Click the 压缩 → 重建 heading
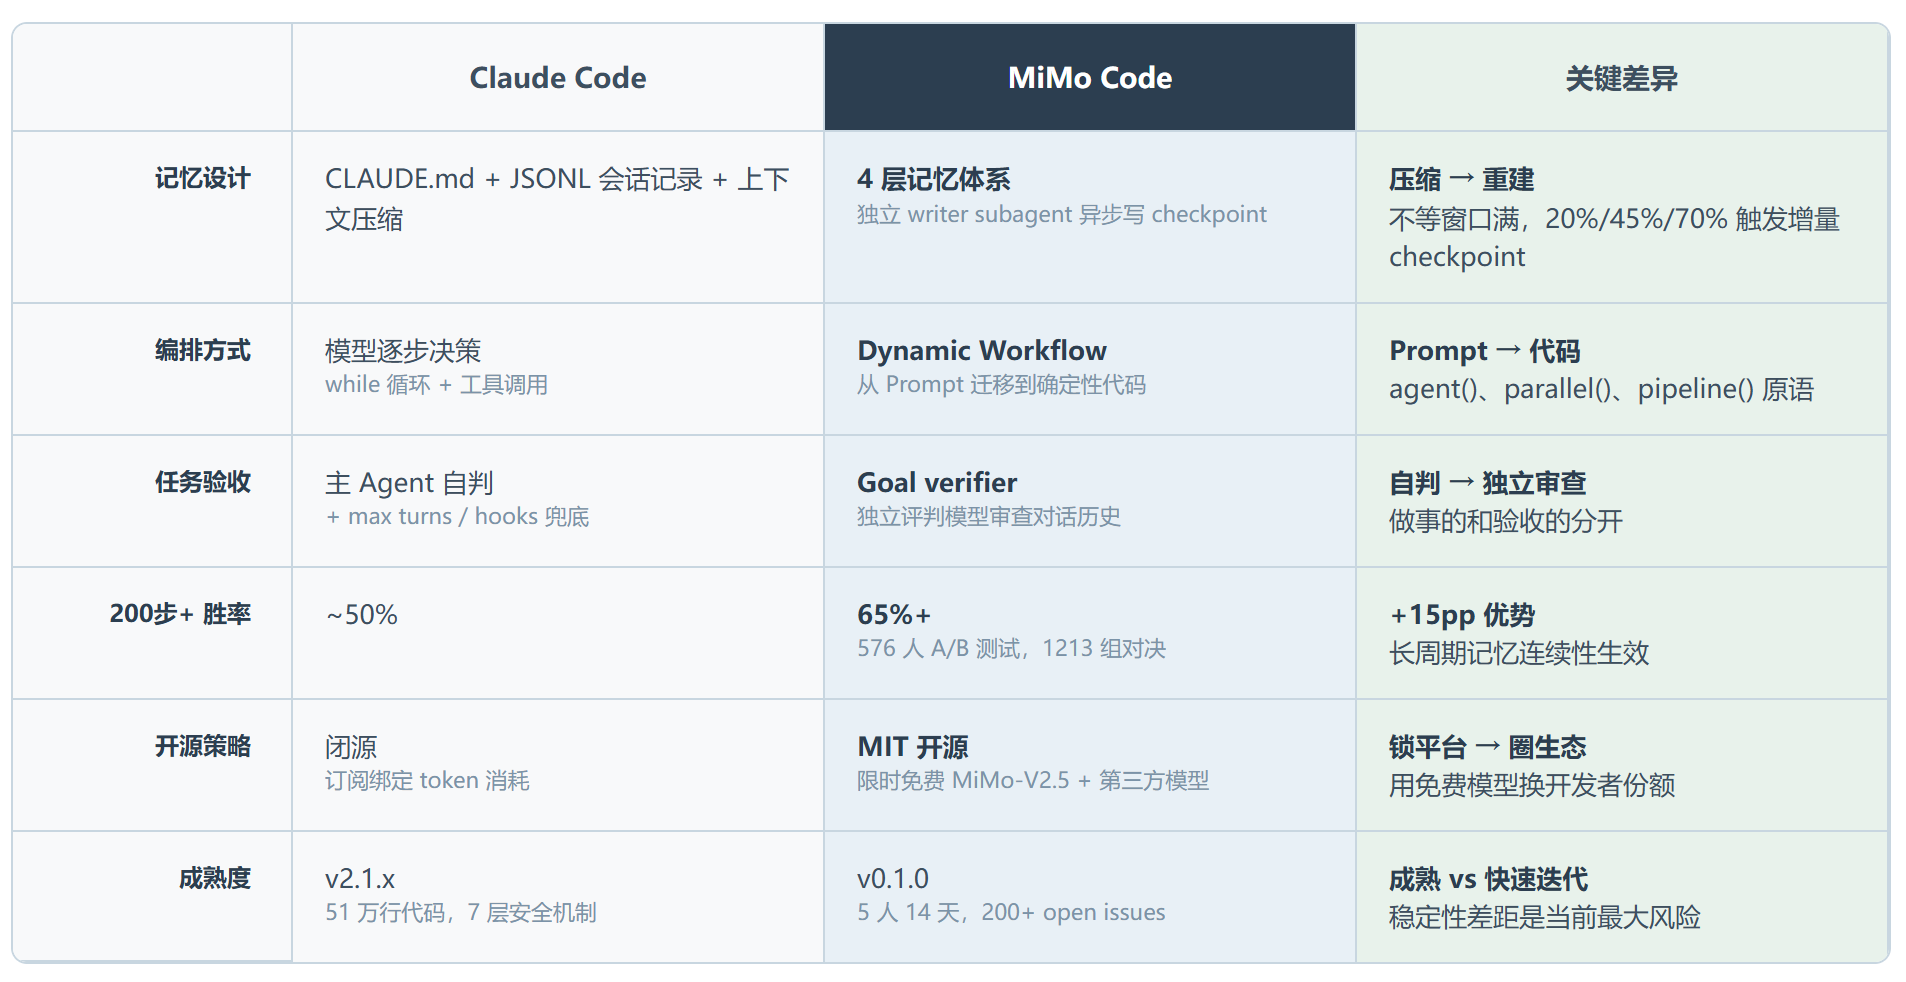 1461,179
